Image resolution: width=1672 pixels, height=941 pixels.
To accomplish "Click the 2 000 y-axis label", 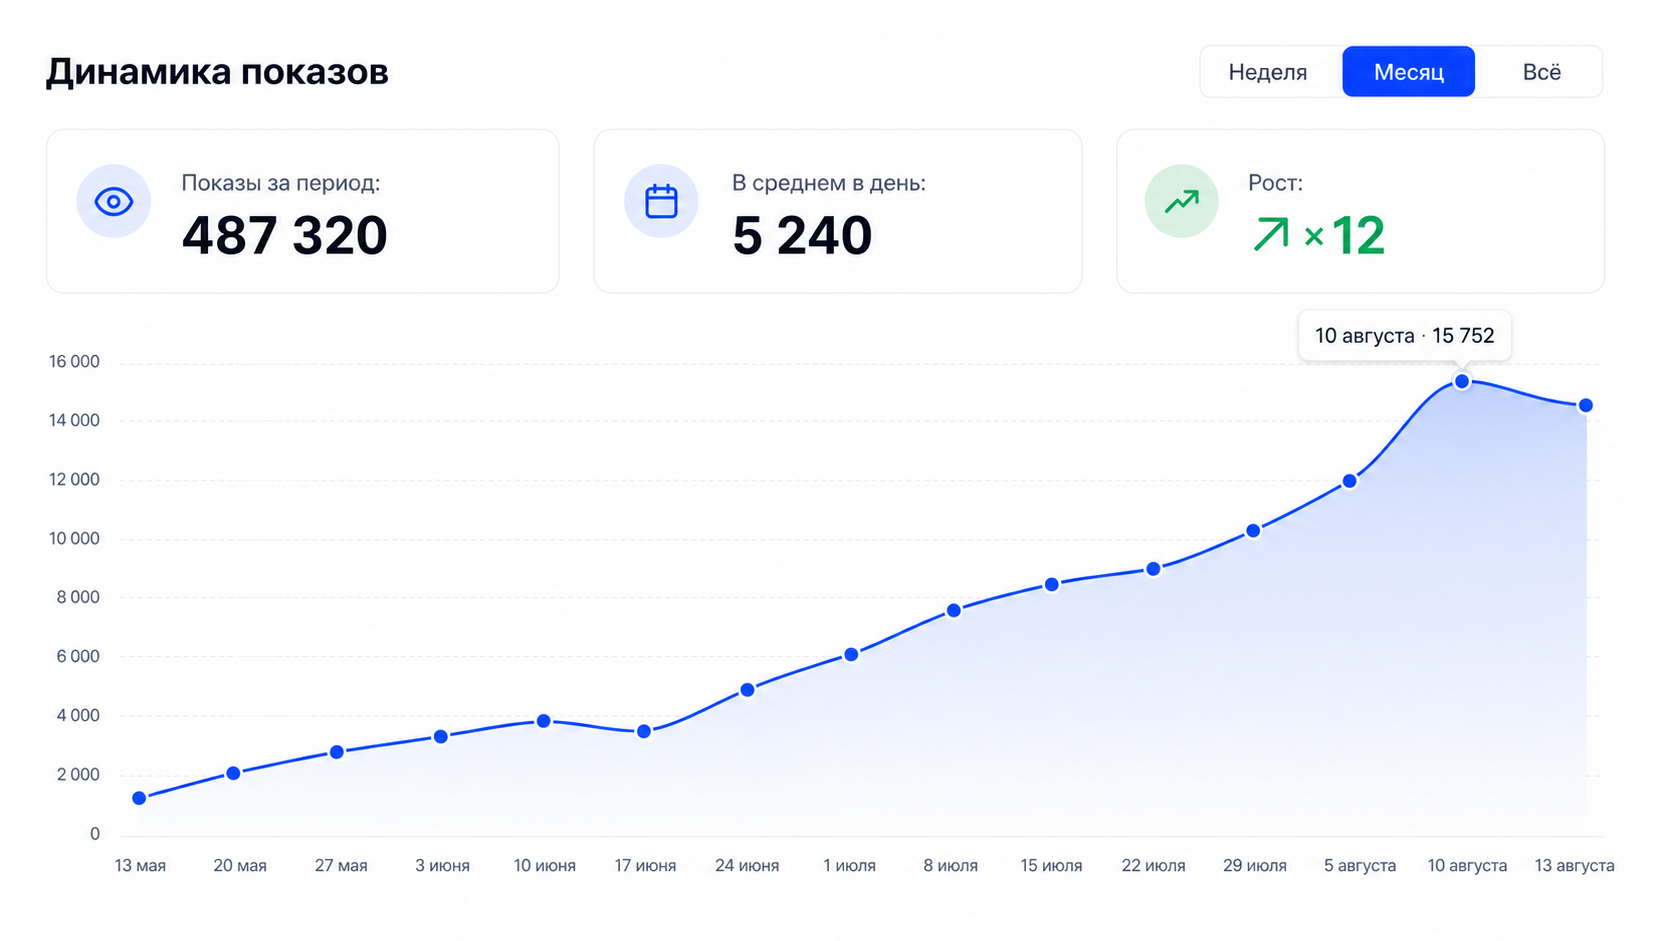I will (78, 775).
